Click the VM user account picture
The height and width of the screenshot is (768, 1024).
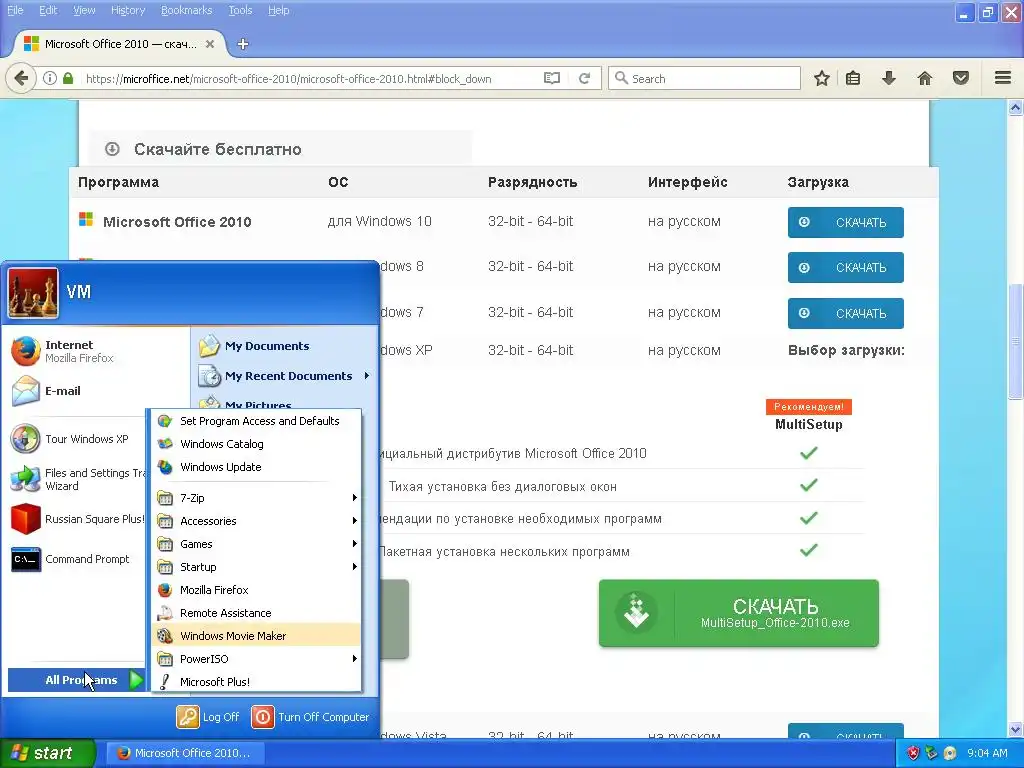point(33,293)
